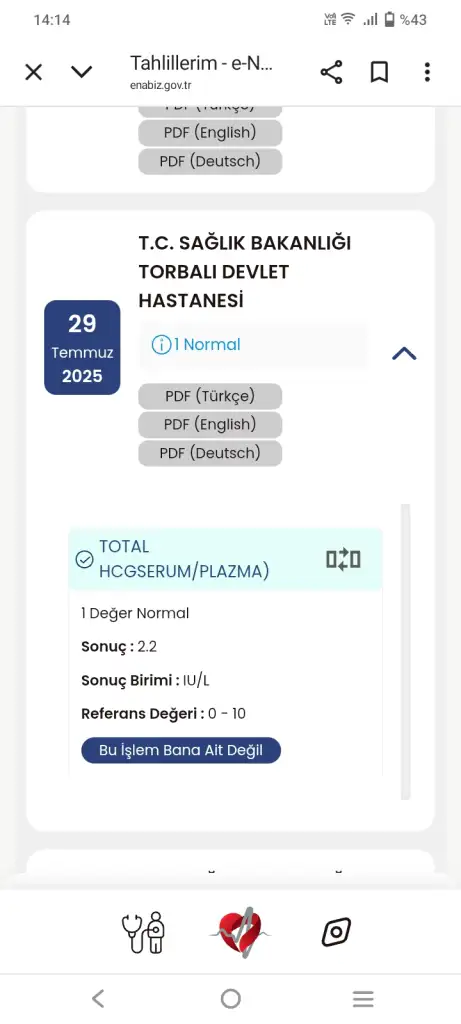461x1024 pixels.
Task: Open PDF (Deutsch) in the upper card
Action: (x=210, y=161)
